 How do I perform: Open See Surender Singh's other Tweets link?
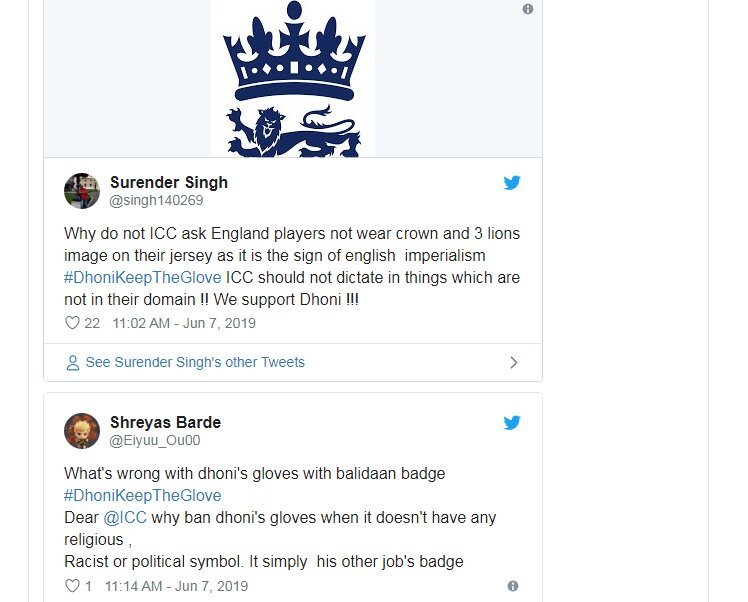click(195, 362)
